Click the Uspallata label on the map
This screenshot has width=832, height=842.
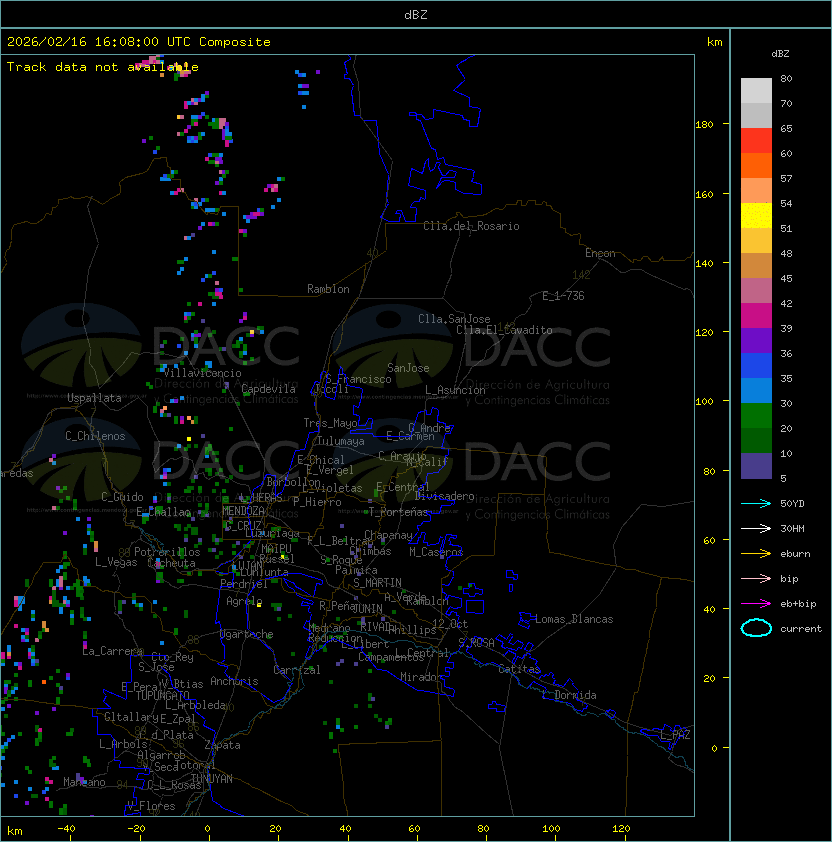(94, 398)
